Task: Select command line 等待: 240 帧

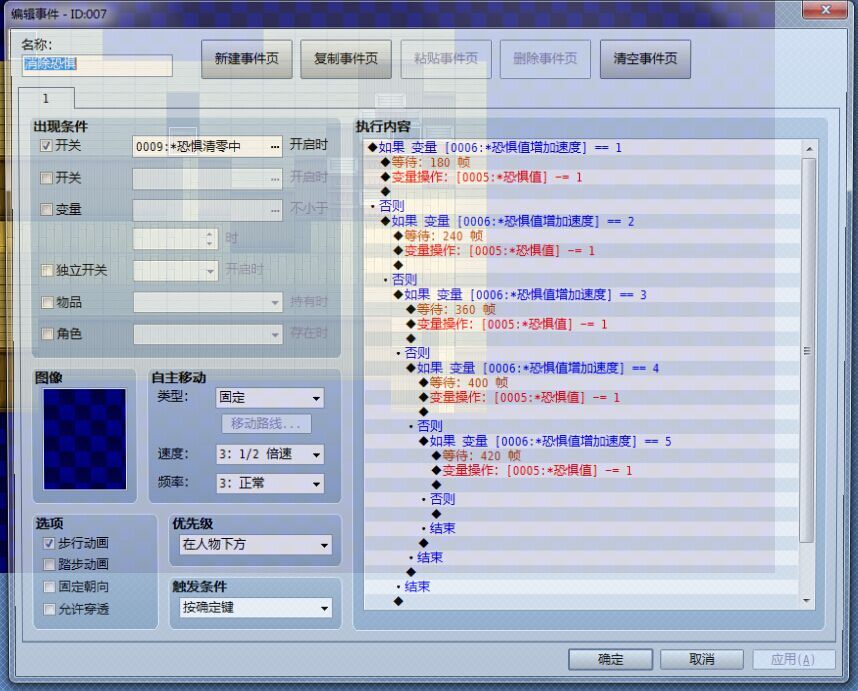Action: 443,236
